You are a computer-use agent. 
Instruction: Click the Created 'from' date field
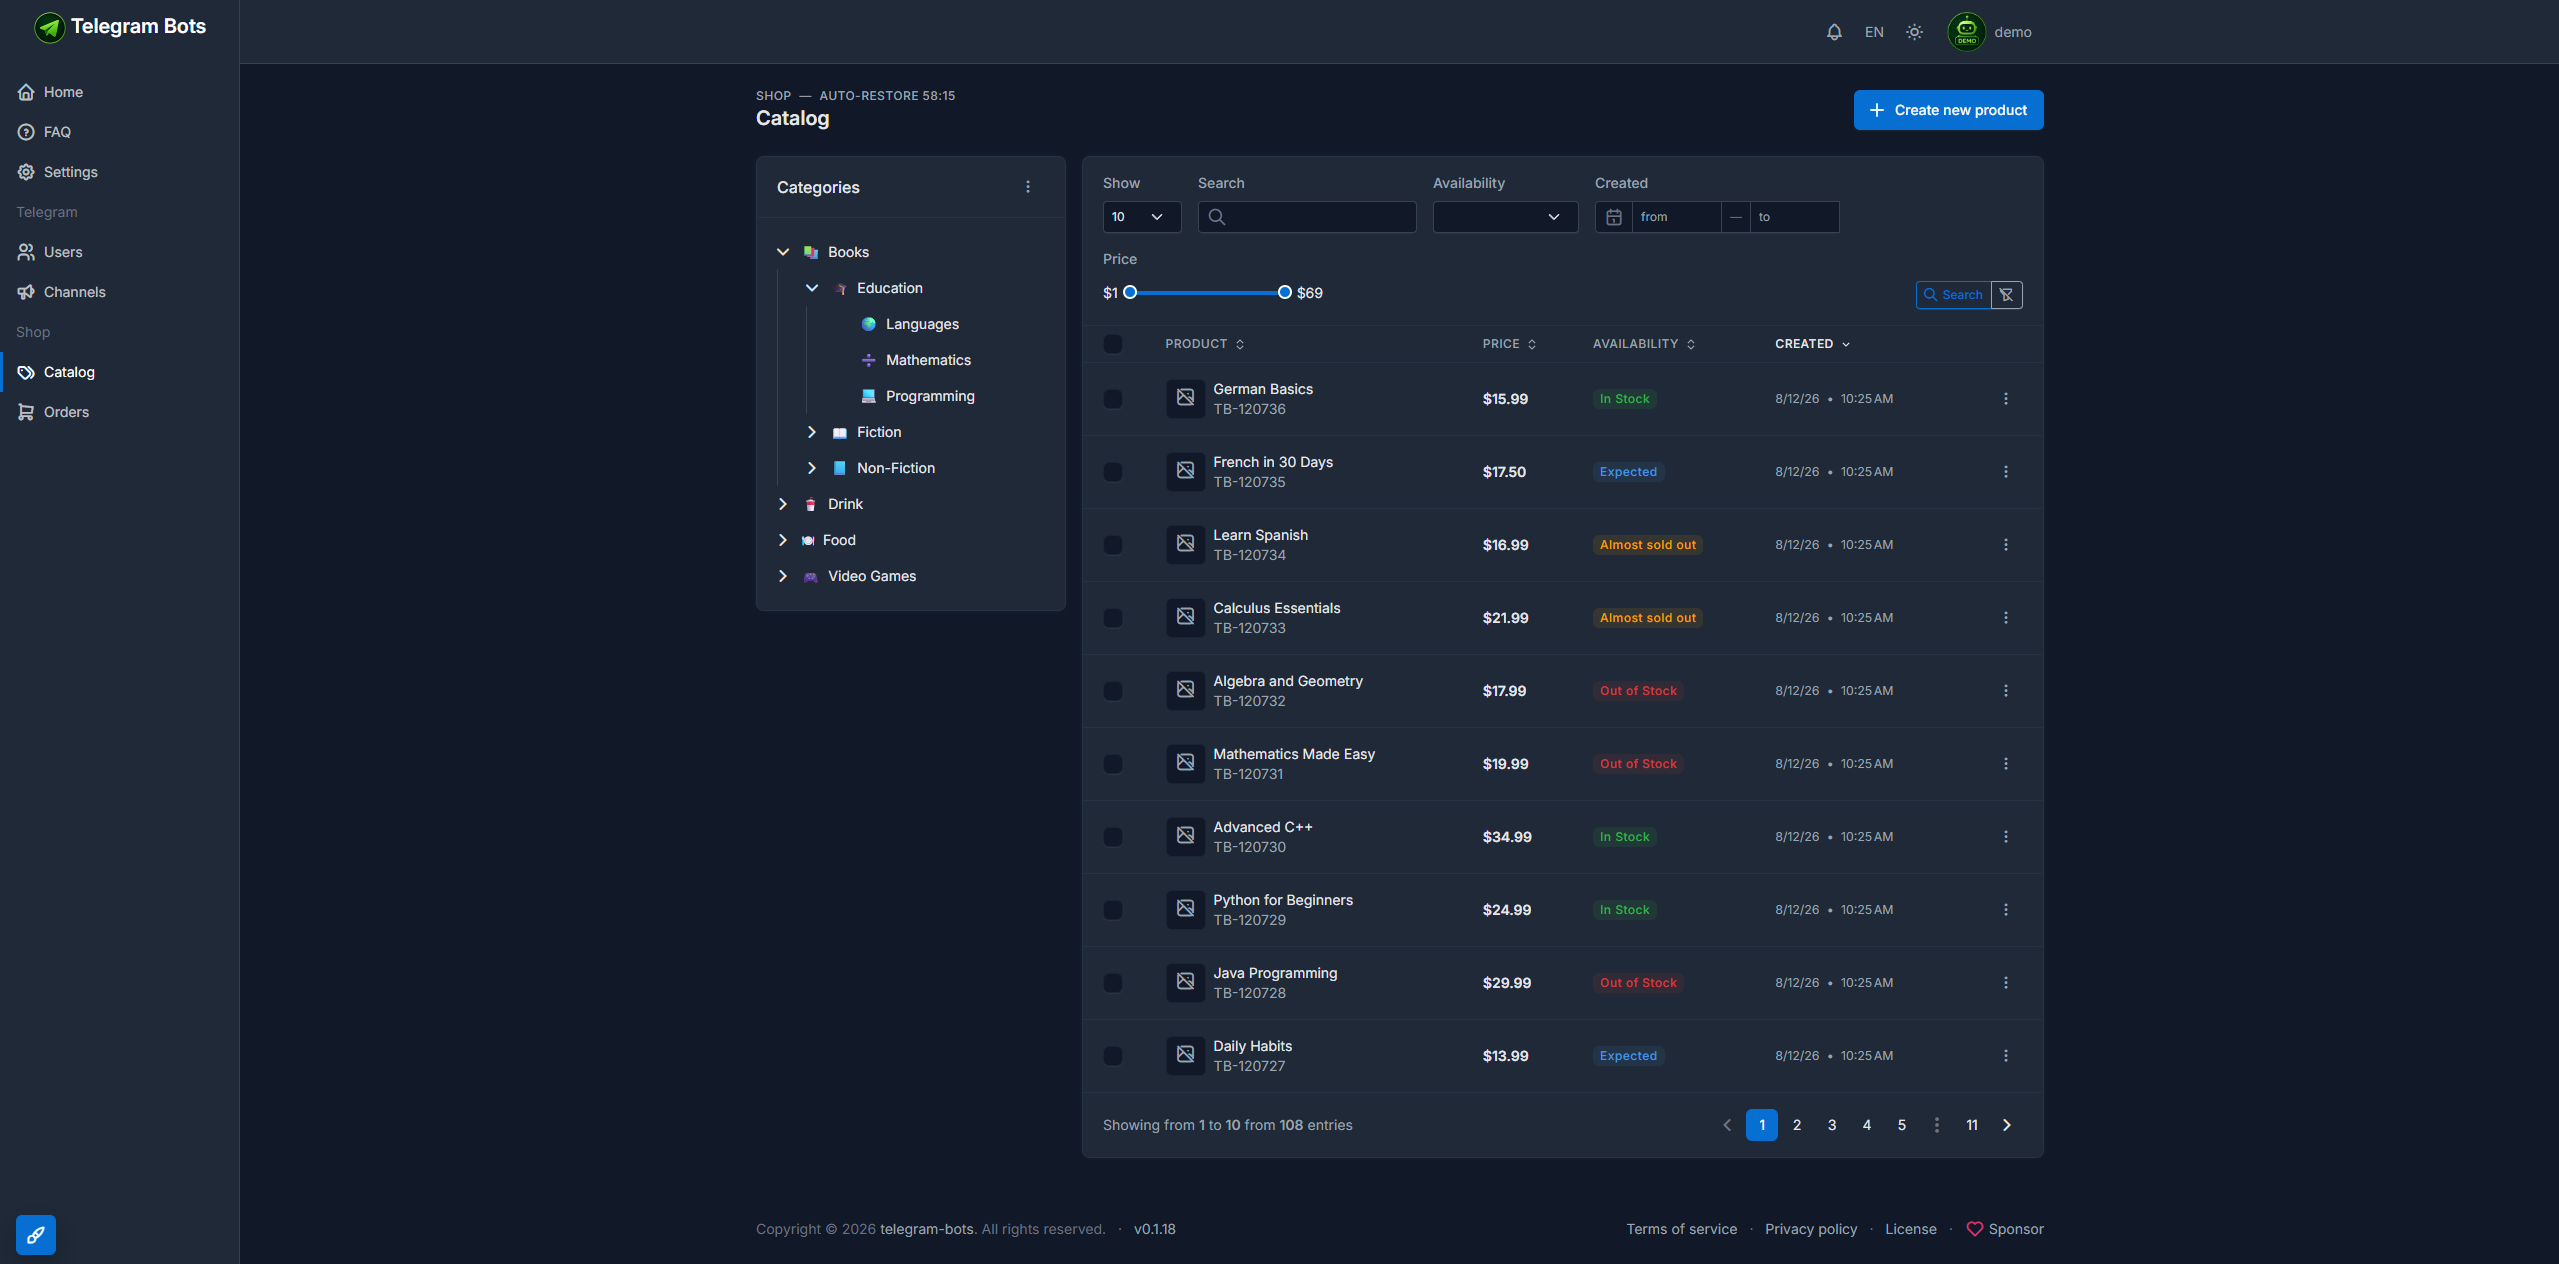[x=1677, y=217]
